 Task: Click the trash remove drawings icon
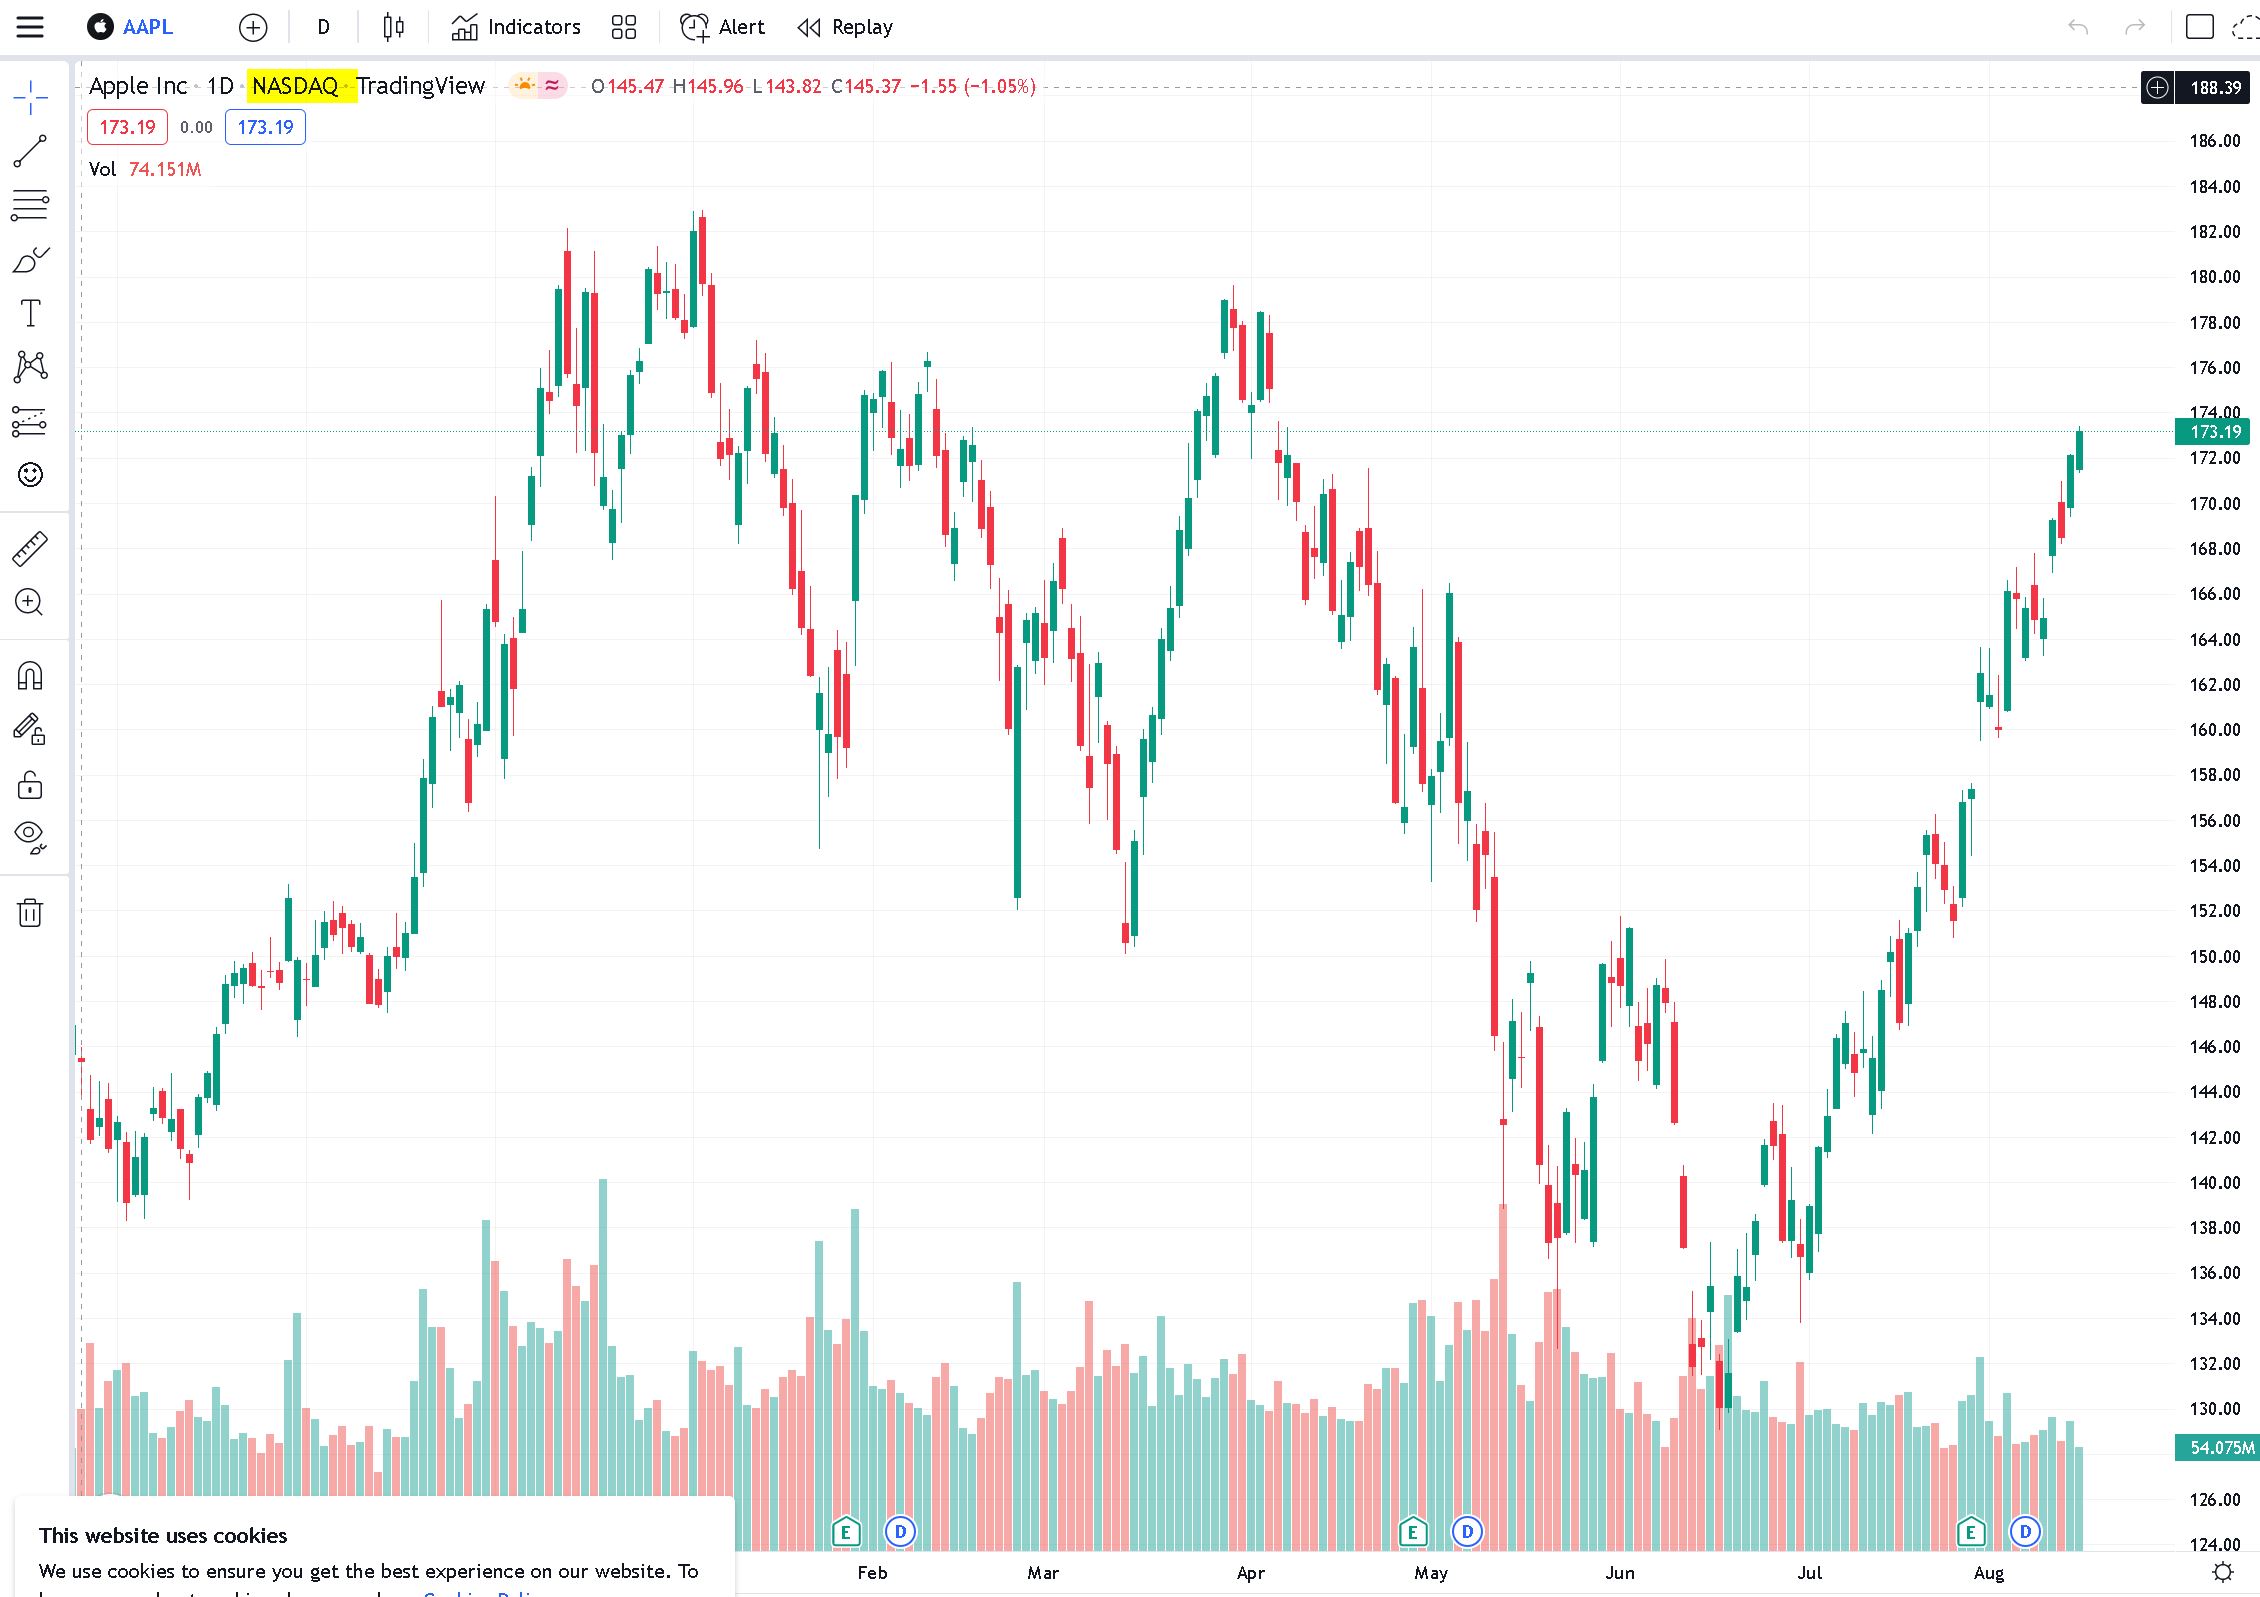point(30,912)
